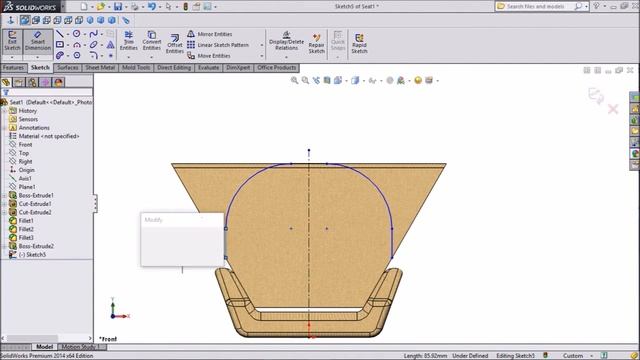Open the Display Style dropdown arrow
Screen dimensions: 640x360
(364, 81)
